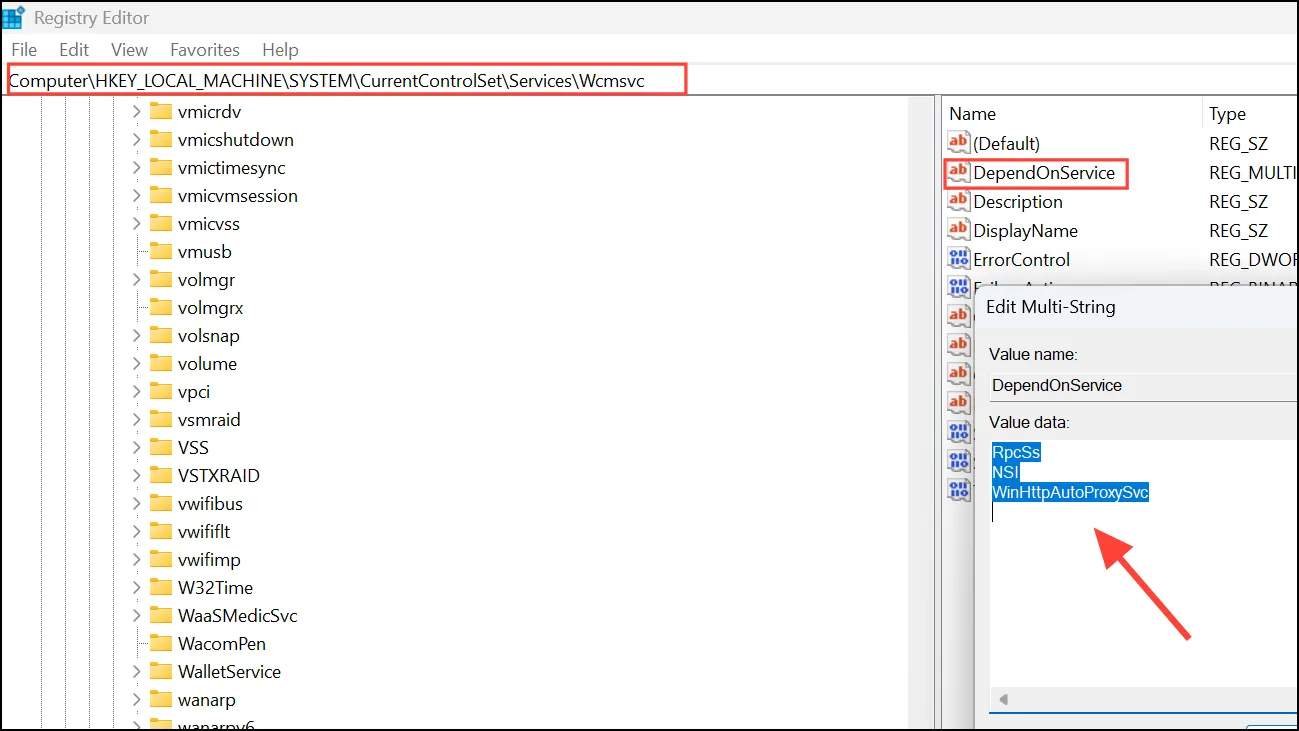Open the Help menu
This screenshot has width=1299, height=731.
pyautogui.click(x=280, y=49)
